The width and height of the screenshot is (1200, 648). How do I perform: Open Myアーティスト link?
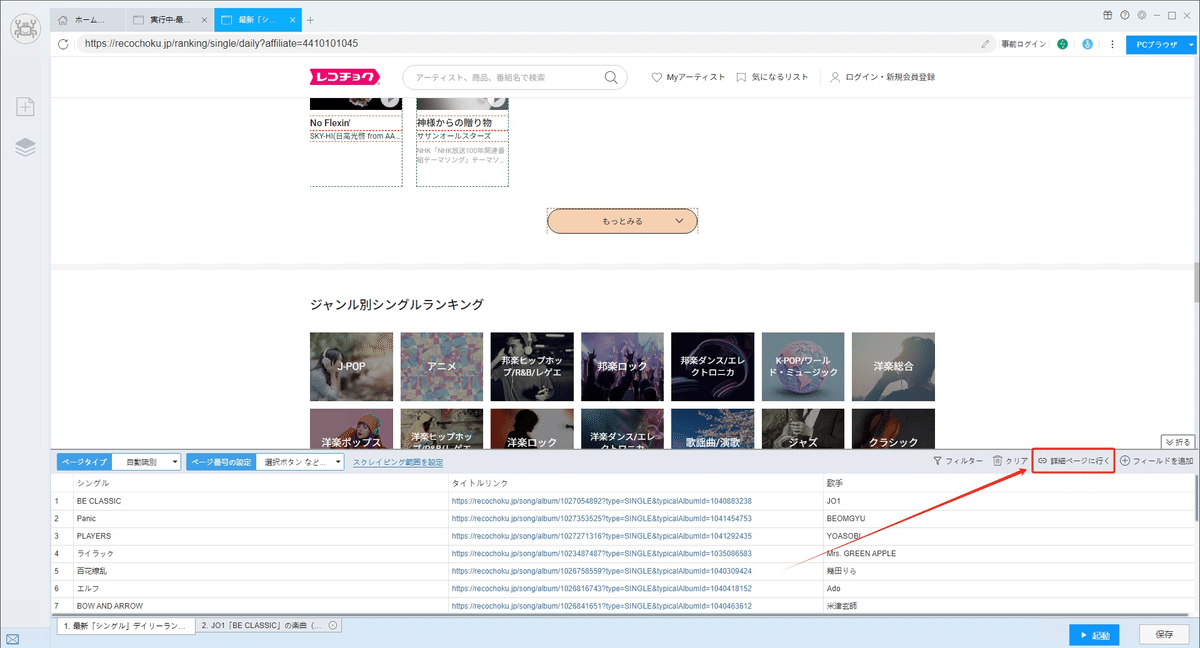(x=688, y=77)
